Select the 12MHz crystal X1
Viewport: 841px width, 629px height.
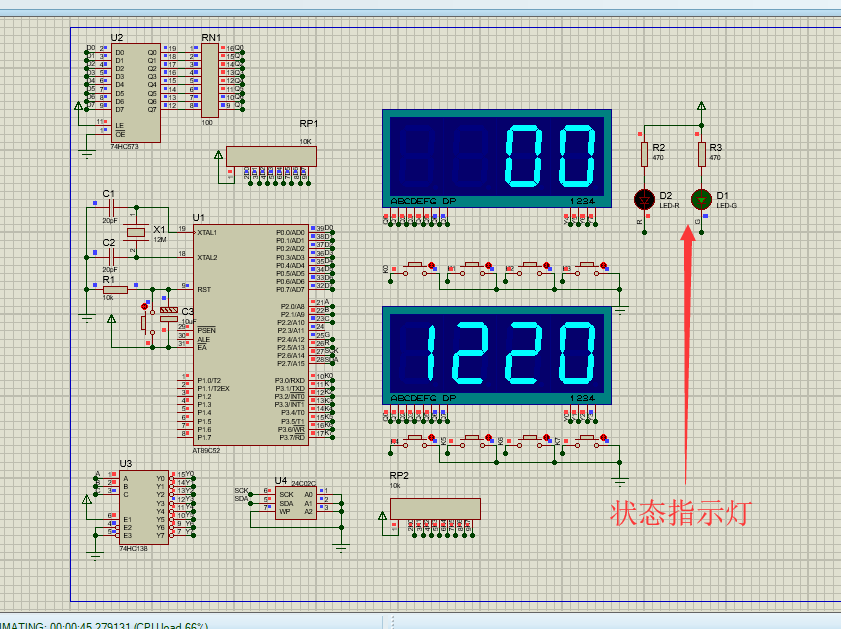[x=135, y=233]
